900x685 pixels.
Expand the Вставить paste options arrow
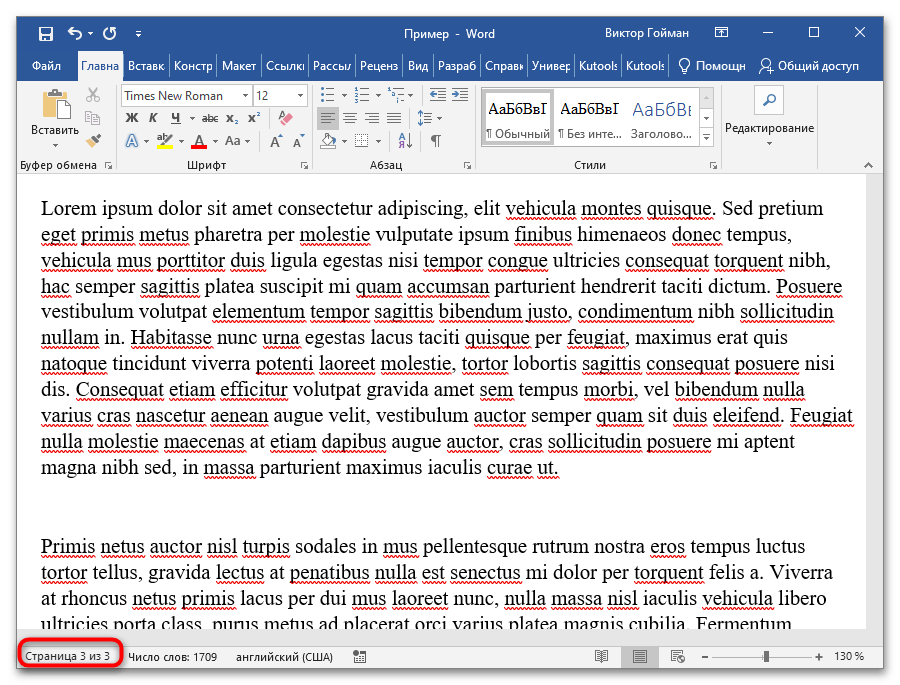(x=55, y=145)
